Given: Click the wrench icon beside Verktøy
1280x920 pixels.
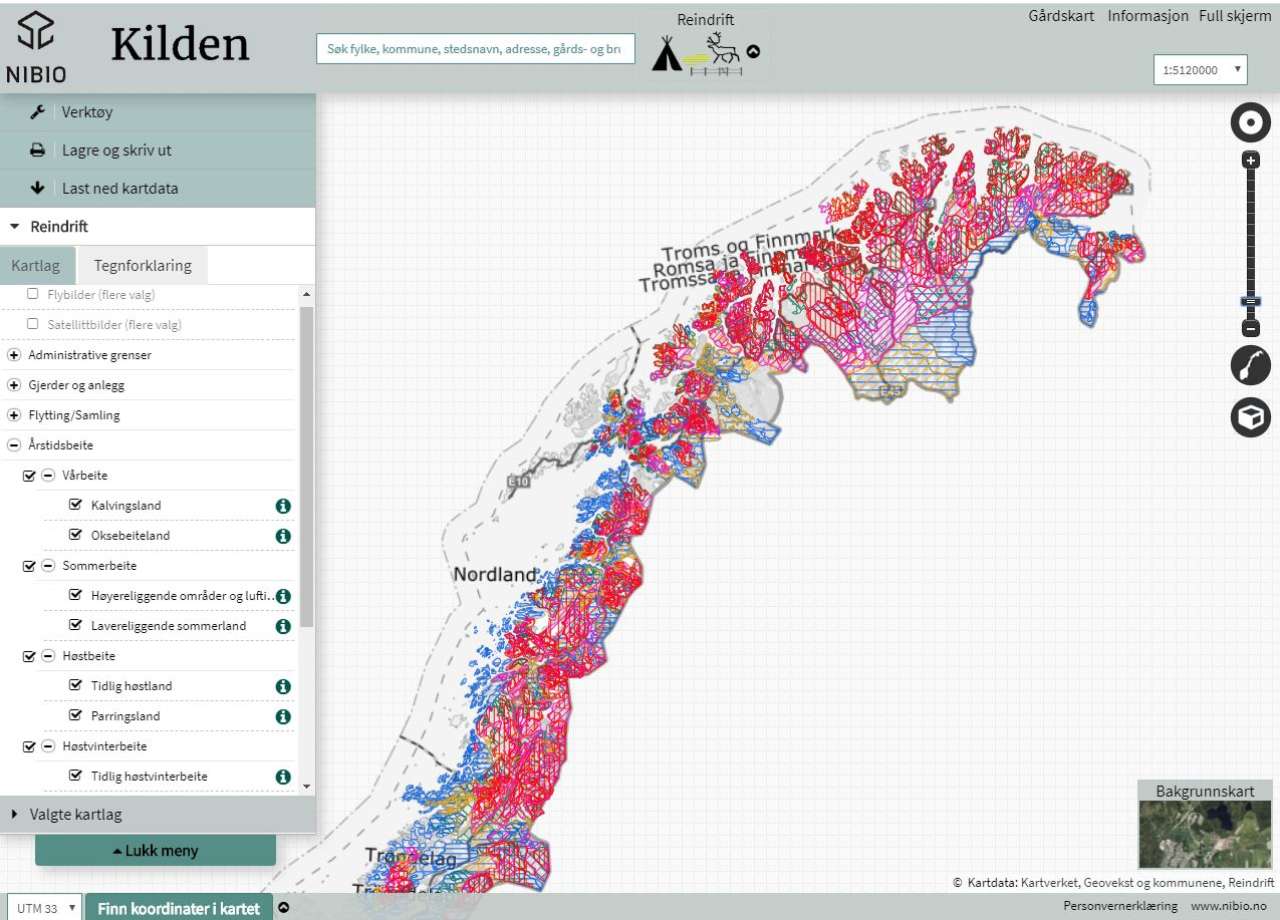Looking at the screenshot, I should pos(38,112).
